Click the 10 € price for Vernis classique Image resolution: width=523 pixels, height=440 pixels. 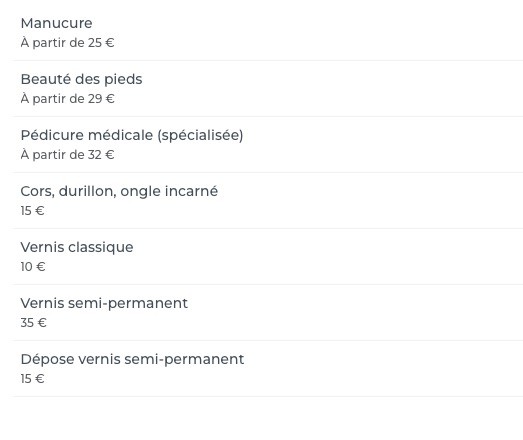[x=33, y=267]
